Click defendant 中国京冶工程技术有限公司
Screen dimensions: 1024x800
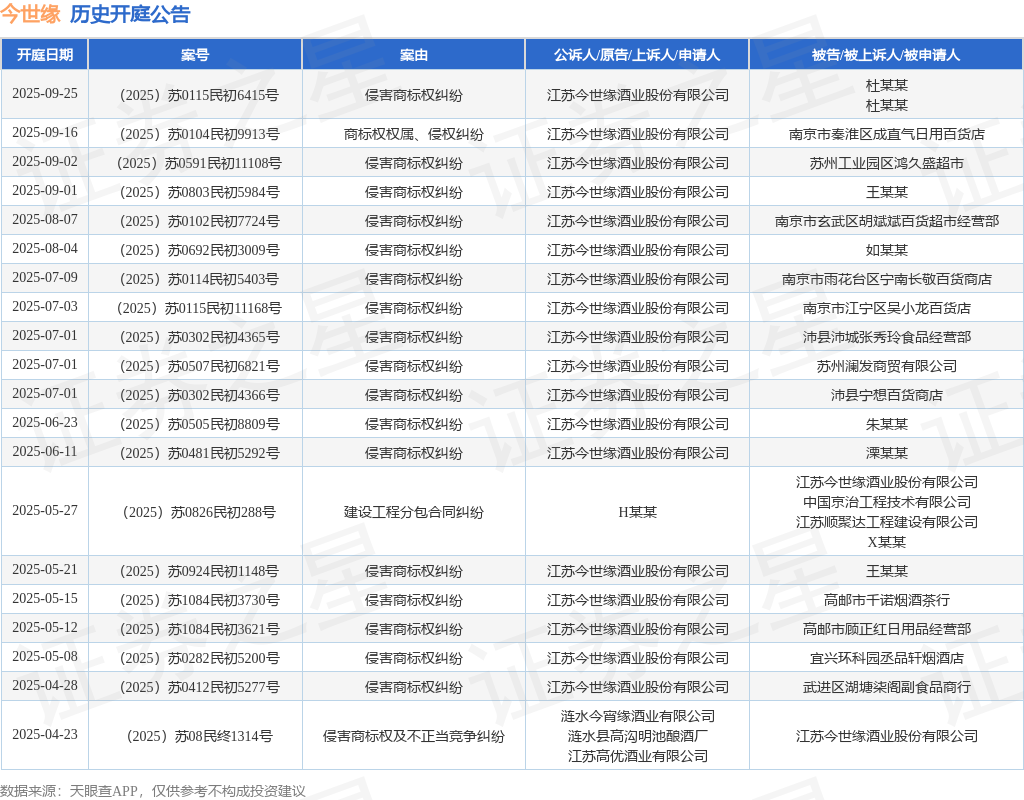tap(886, 502)
